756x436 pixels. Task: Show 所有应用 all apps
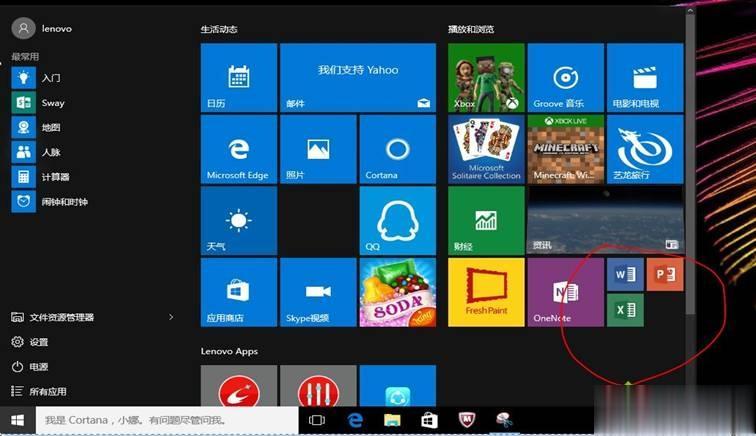39,392
